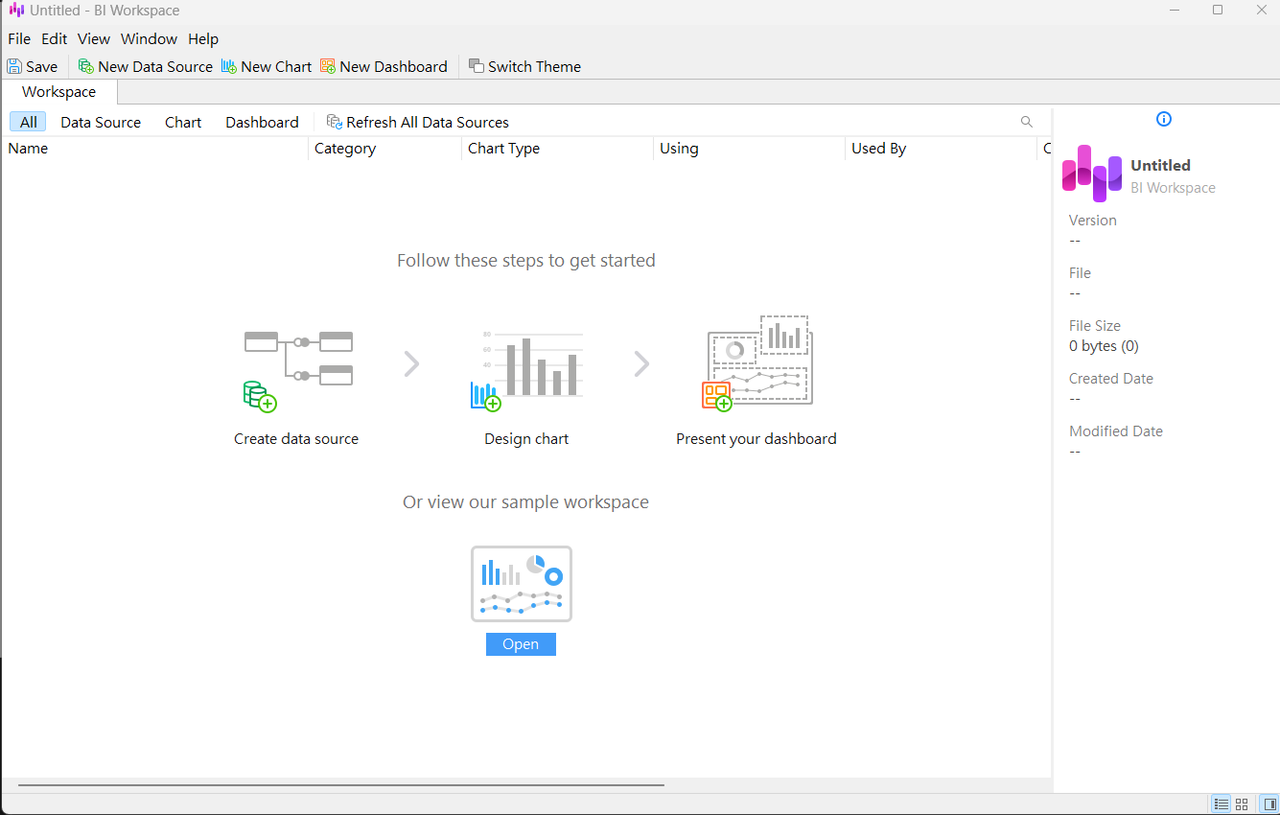The image size is (1280, 815).
Task: Click the File Size value 0 bytes (0)
Action: click(1104, 346)
